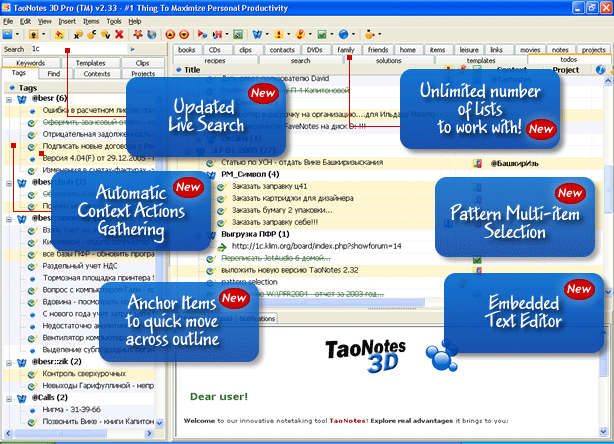Click the green checkmark toolbar icon

[322, 34]
